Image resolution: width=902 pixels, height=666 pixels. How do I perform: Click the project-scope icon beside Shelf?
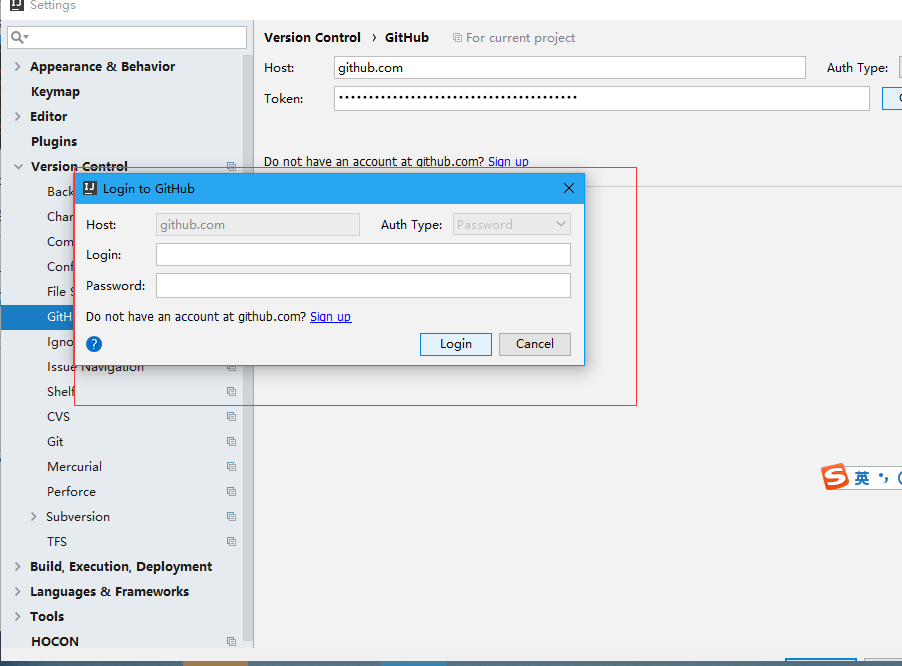click(x=231, y=392)
